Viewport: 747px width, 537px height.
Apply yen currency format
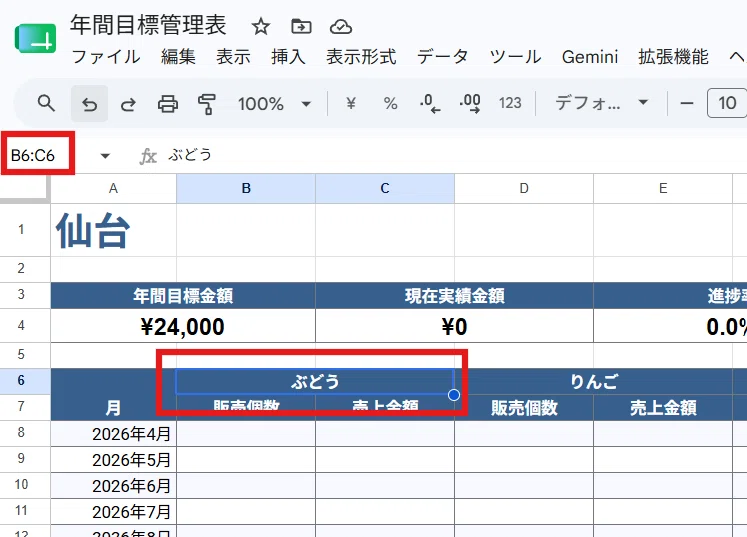[351, 103]
